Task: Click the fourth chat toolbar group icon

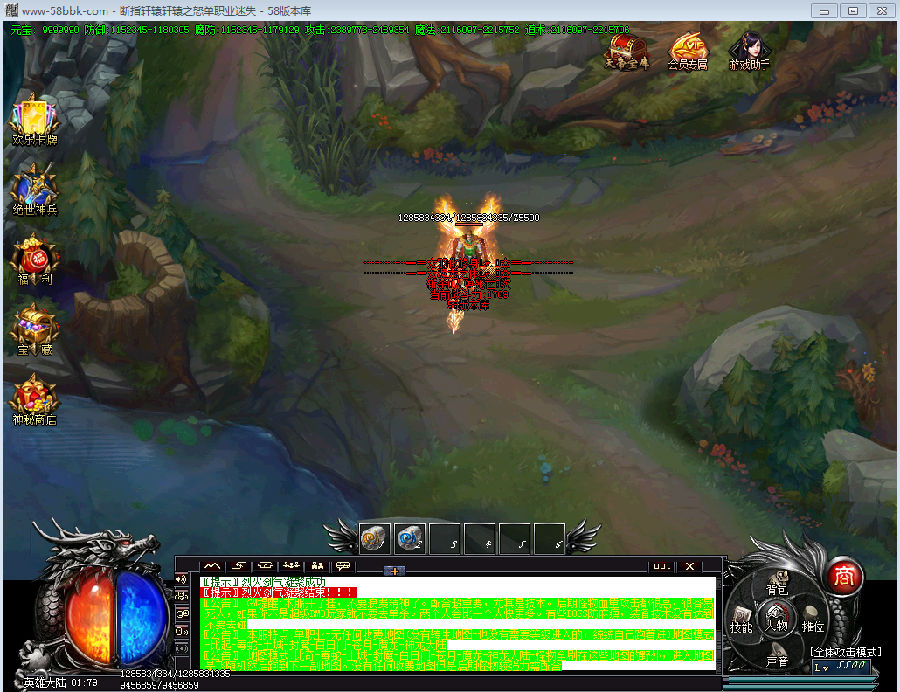Action: click(x=292, y=566)
